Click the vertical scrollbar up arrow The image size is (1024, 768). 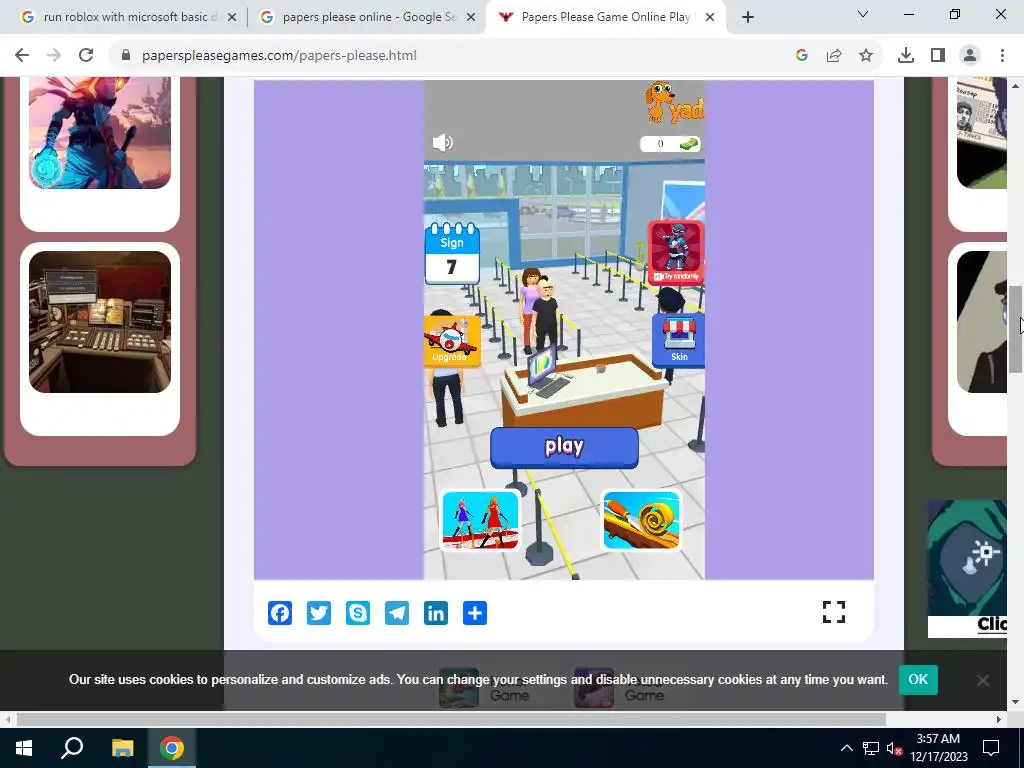(x=1015, y=85)
